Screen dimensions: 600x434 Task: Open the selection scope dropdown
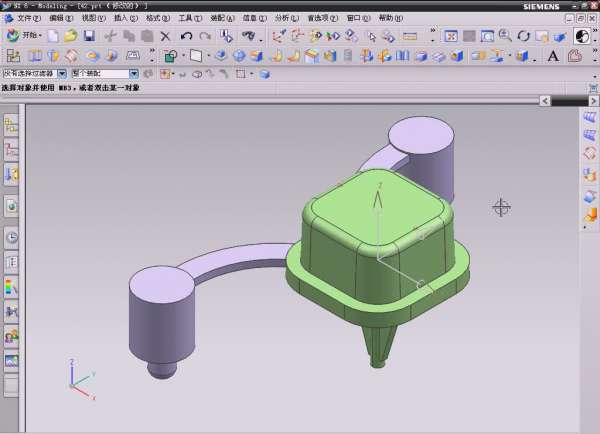tap(134, 73)
